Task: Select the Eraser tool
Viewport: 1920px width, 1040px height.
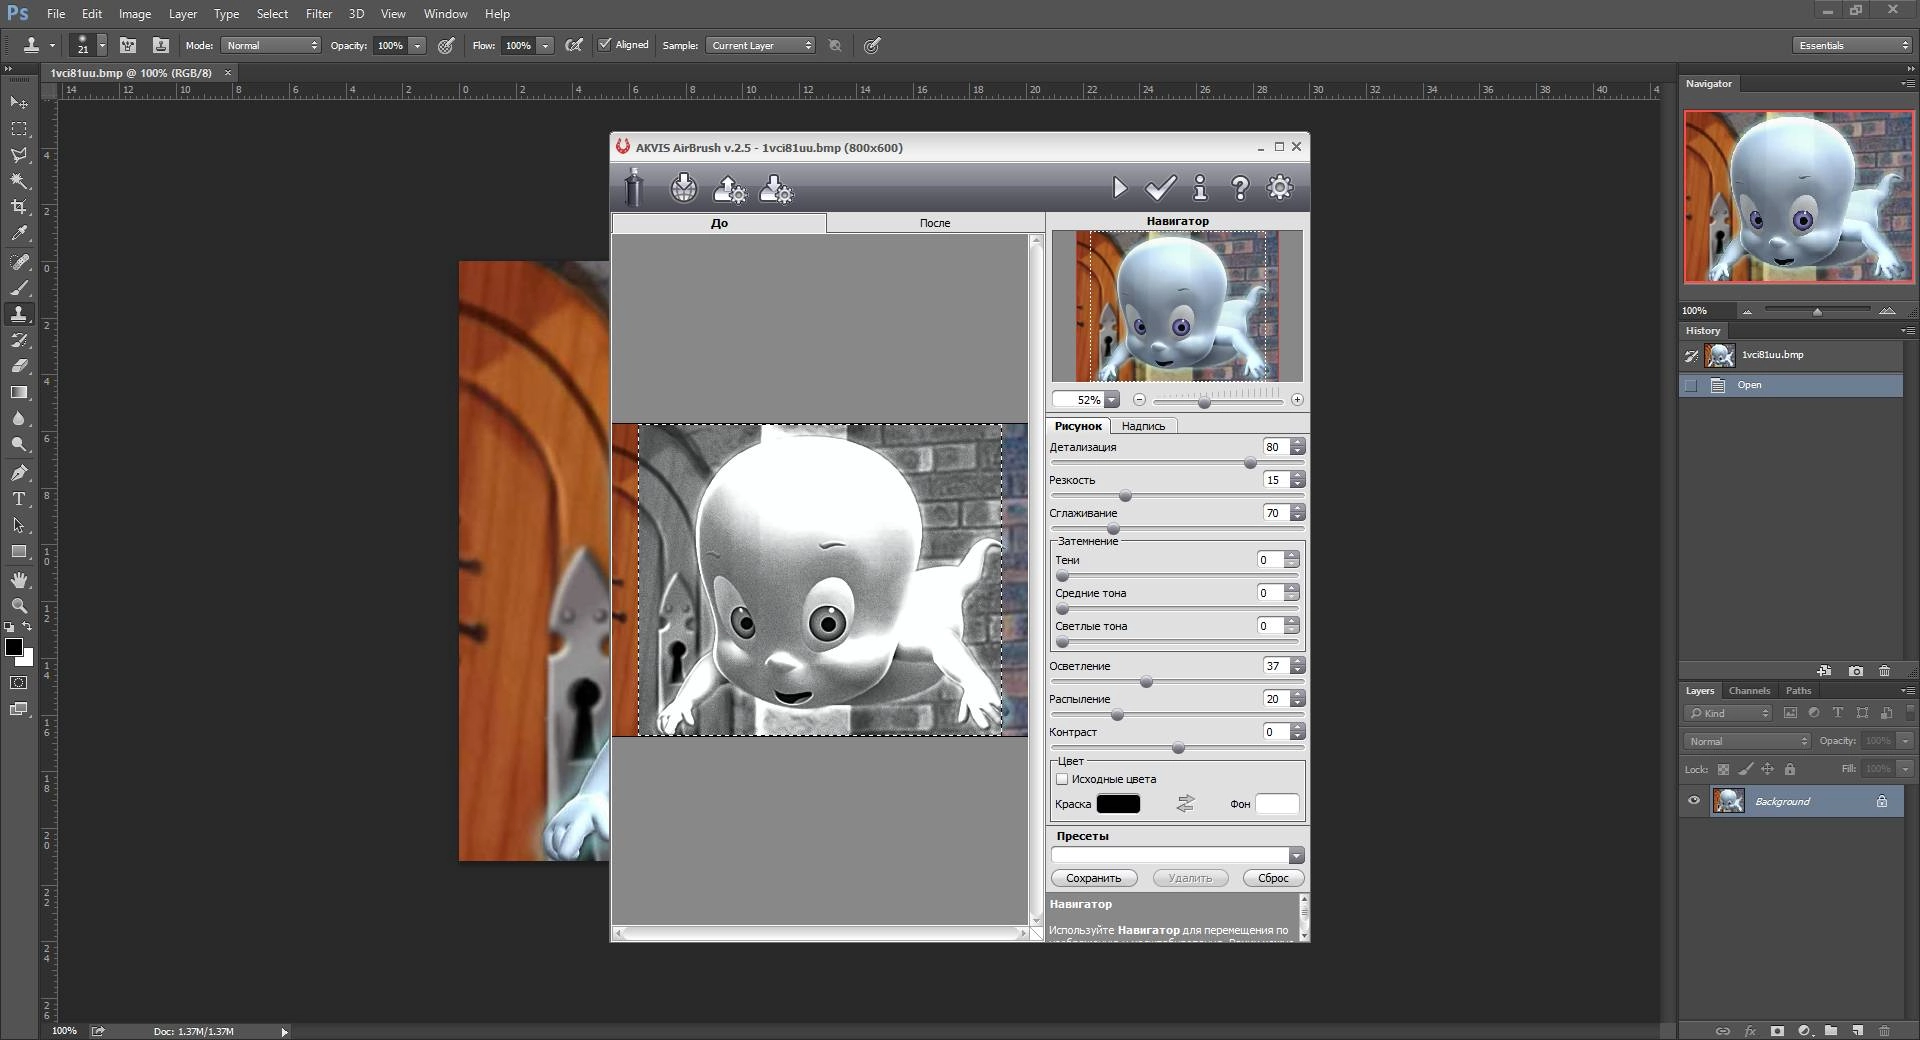Action: click(19, 366)
